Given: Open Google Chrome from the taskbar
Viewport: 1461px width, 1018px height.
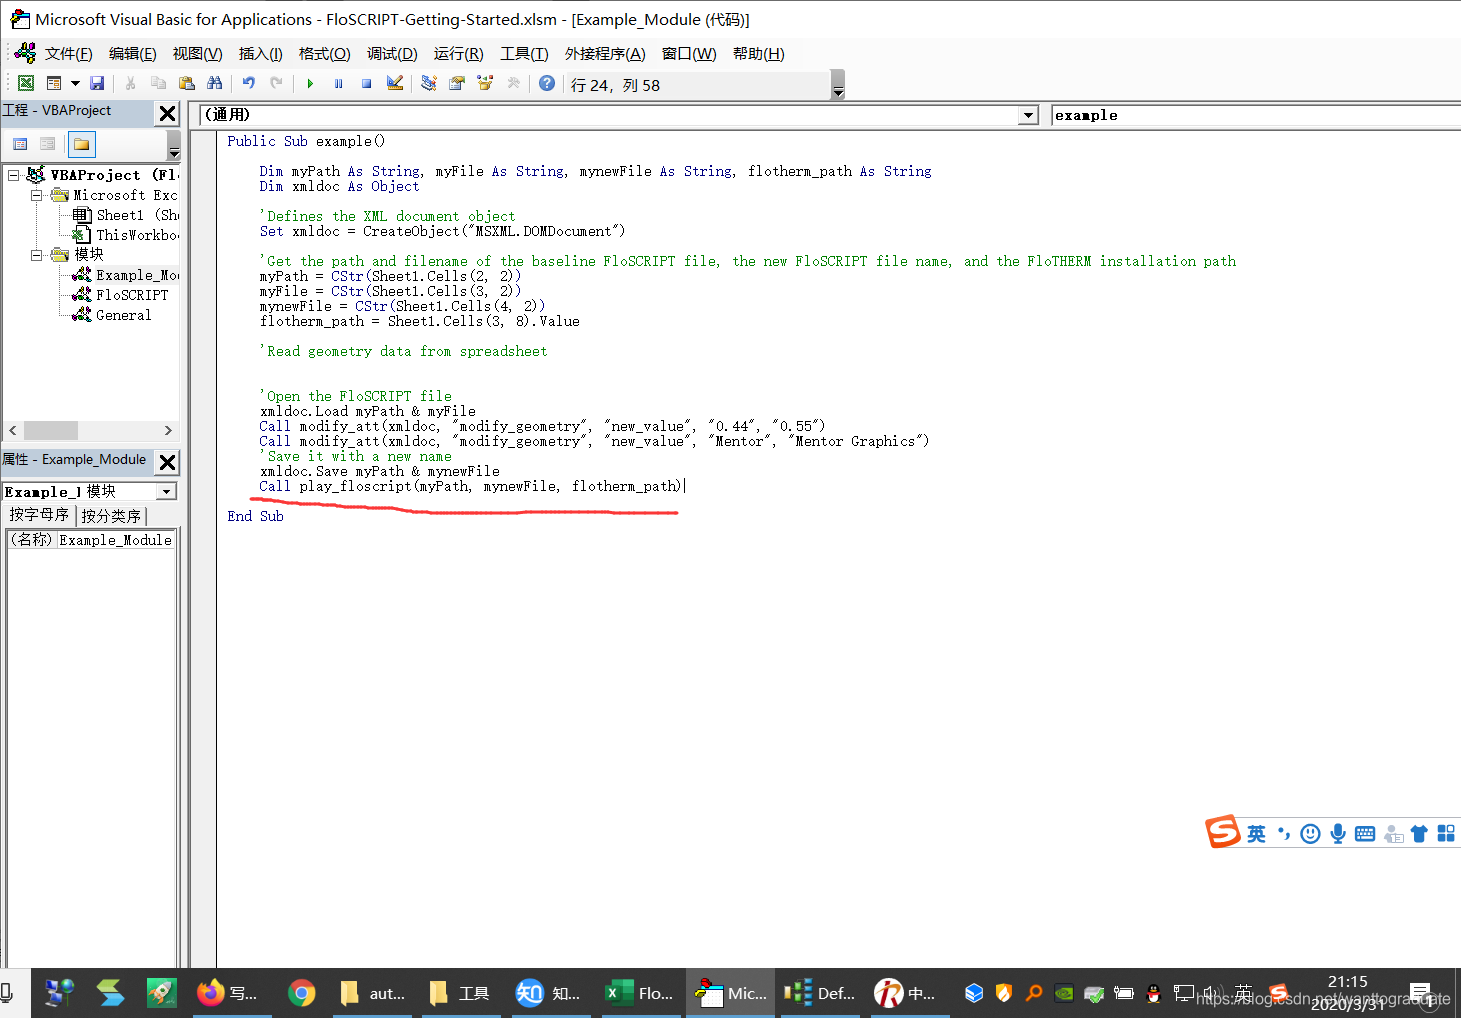Looking at the screenshot, I should pyautogui.click(x=301, y=992).
